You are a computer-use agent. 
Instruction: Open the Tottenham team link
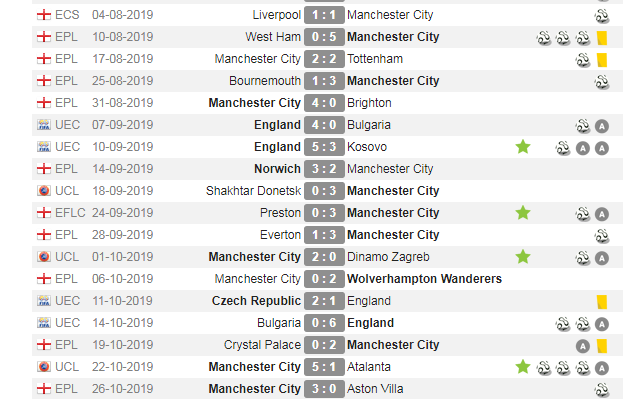(375, 59)
